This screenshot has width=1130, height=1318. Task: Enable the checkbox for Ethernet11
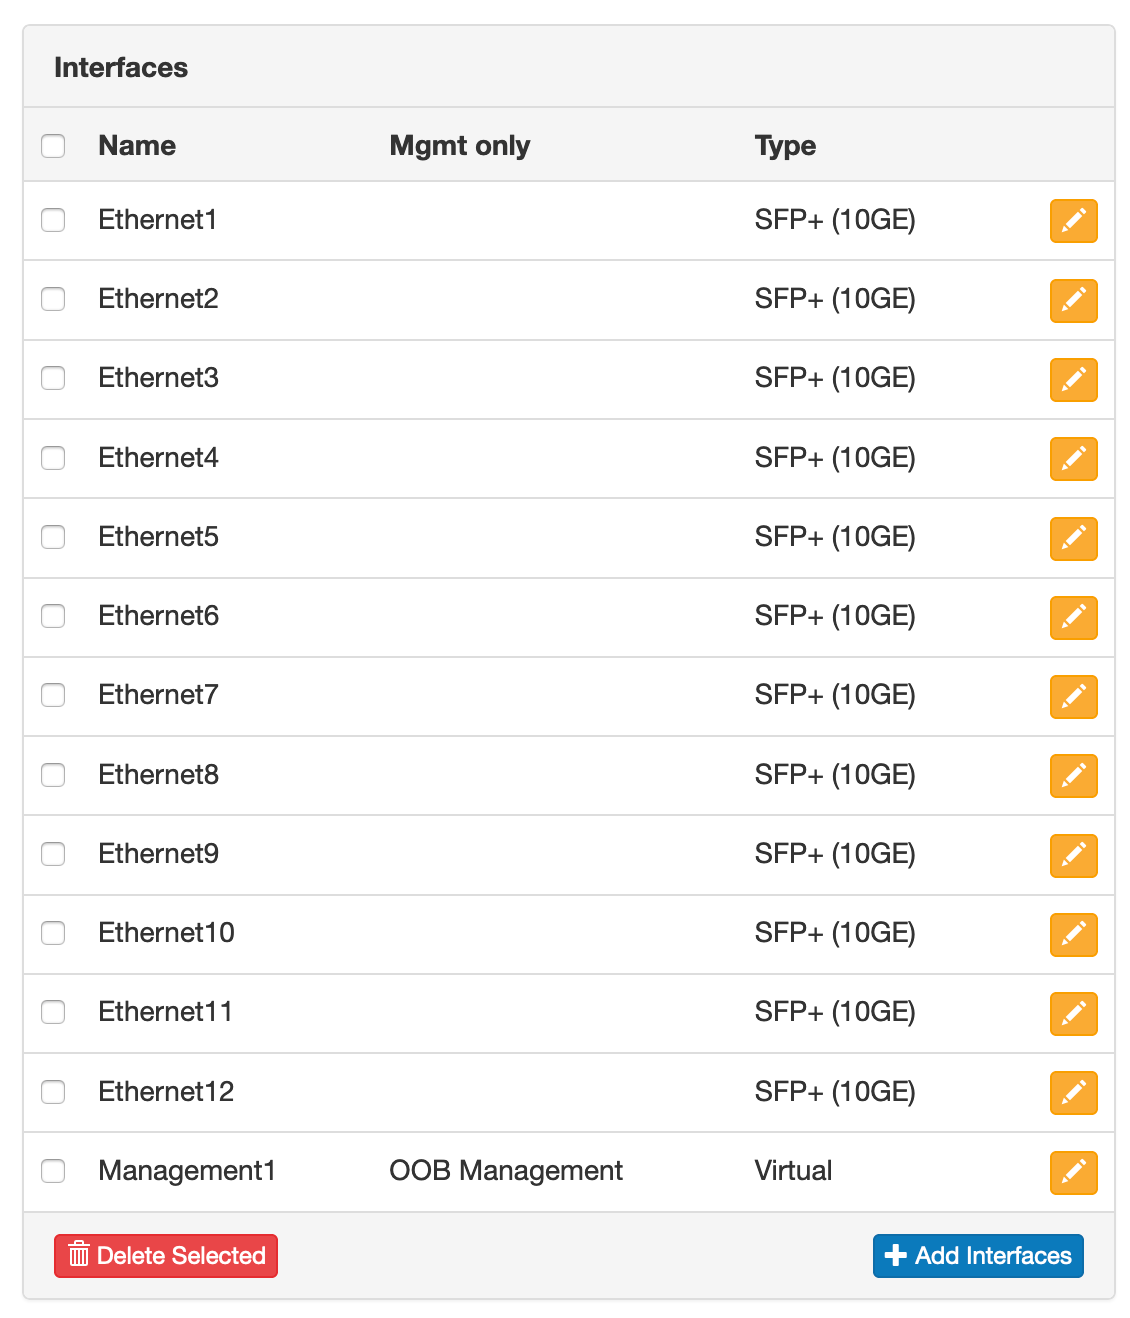click(53, 1012)
